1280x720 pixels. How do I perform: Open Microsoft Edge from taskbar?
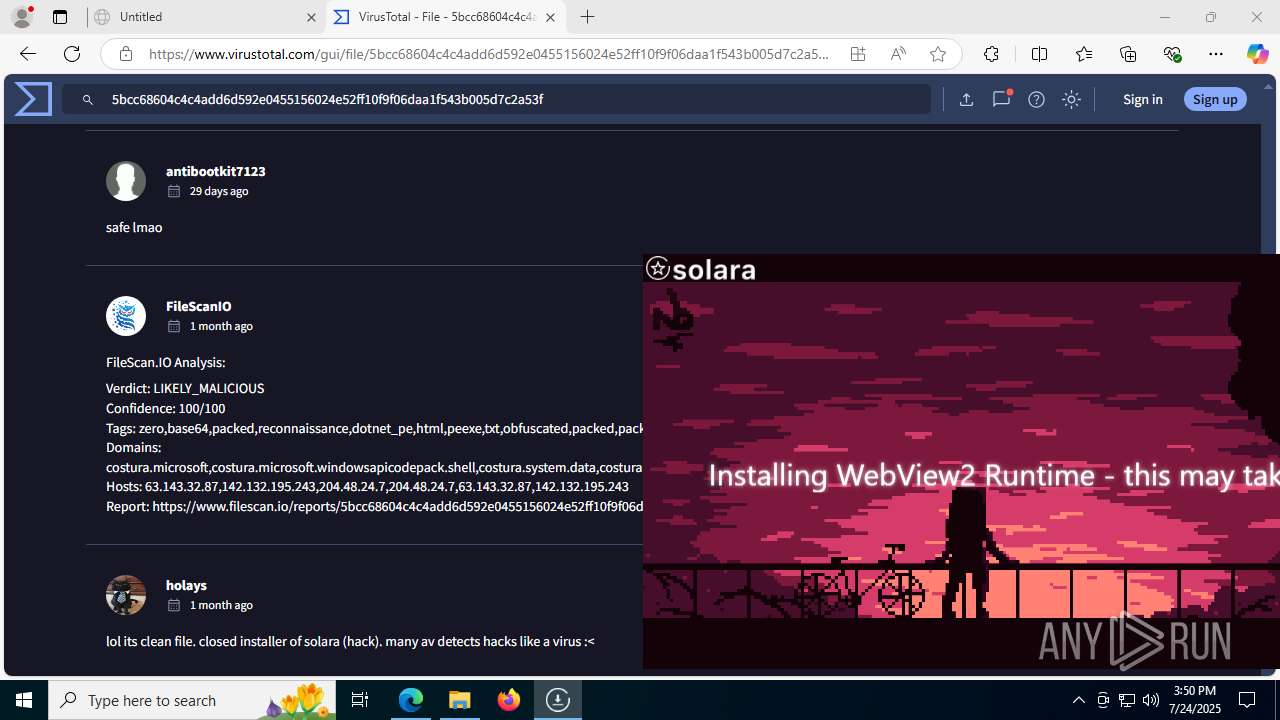pyautogui.click(x=411, y=700)
